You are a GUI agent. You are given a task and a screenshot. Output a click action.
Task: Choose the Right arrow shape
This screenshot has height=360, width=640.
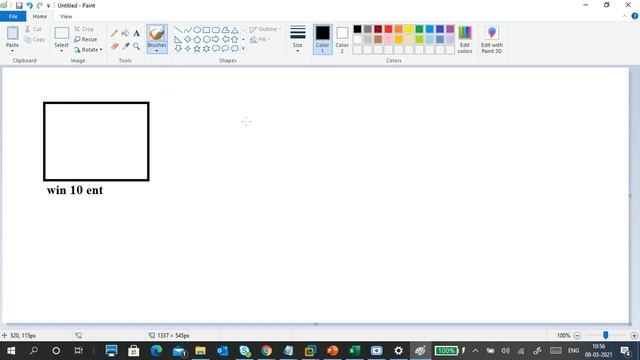click(x=216, y=39)
